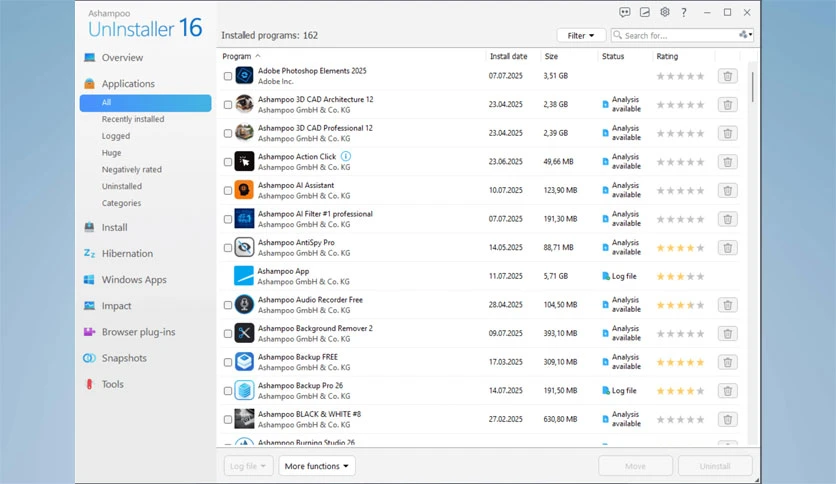Viewport: 836px width, 484px height.
Task: Show Negatively rated applications
Action: click(132, 170)
